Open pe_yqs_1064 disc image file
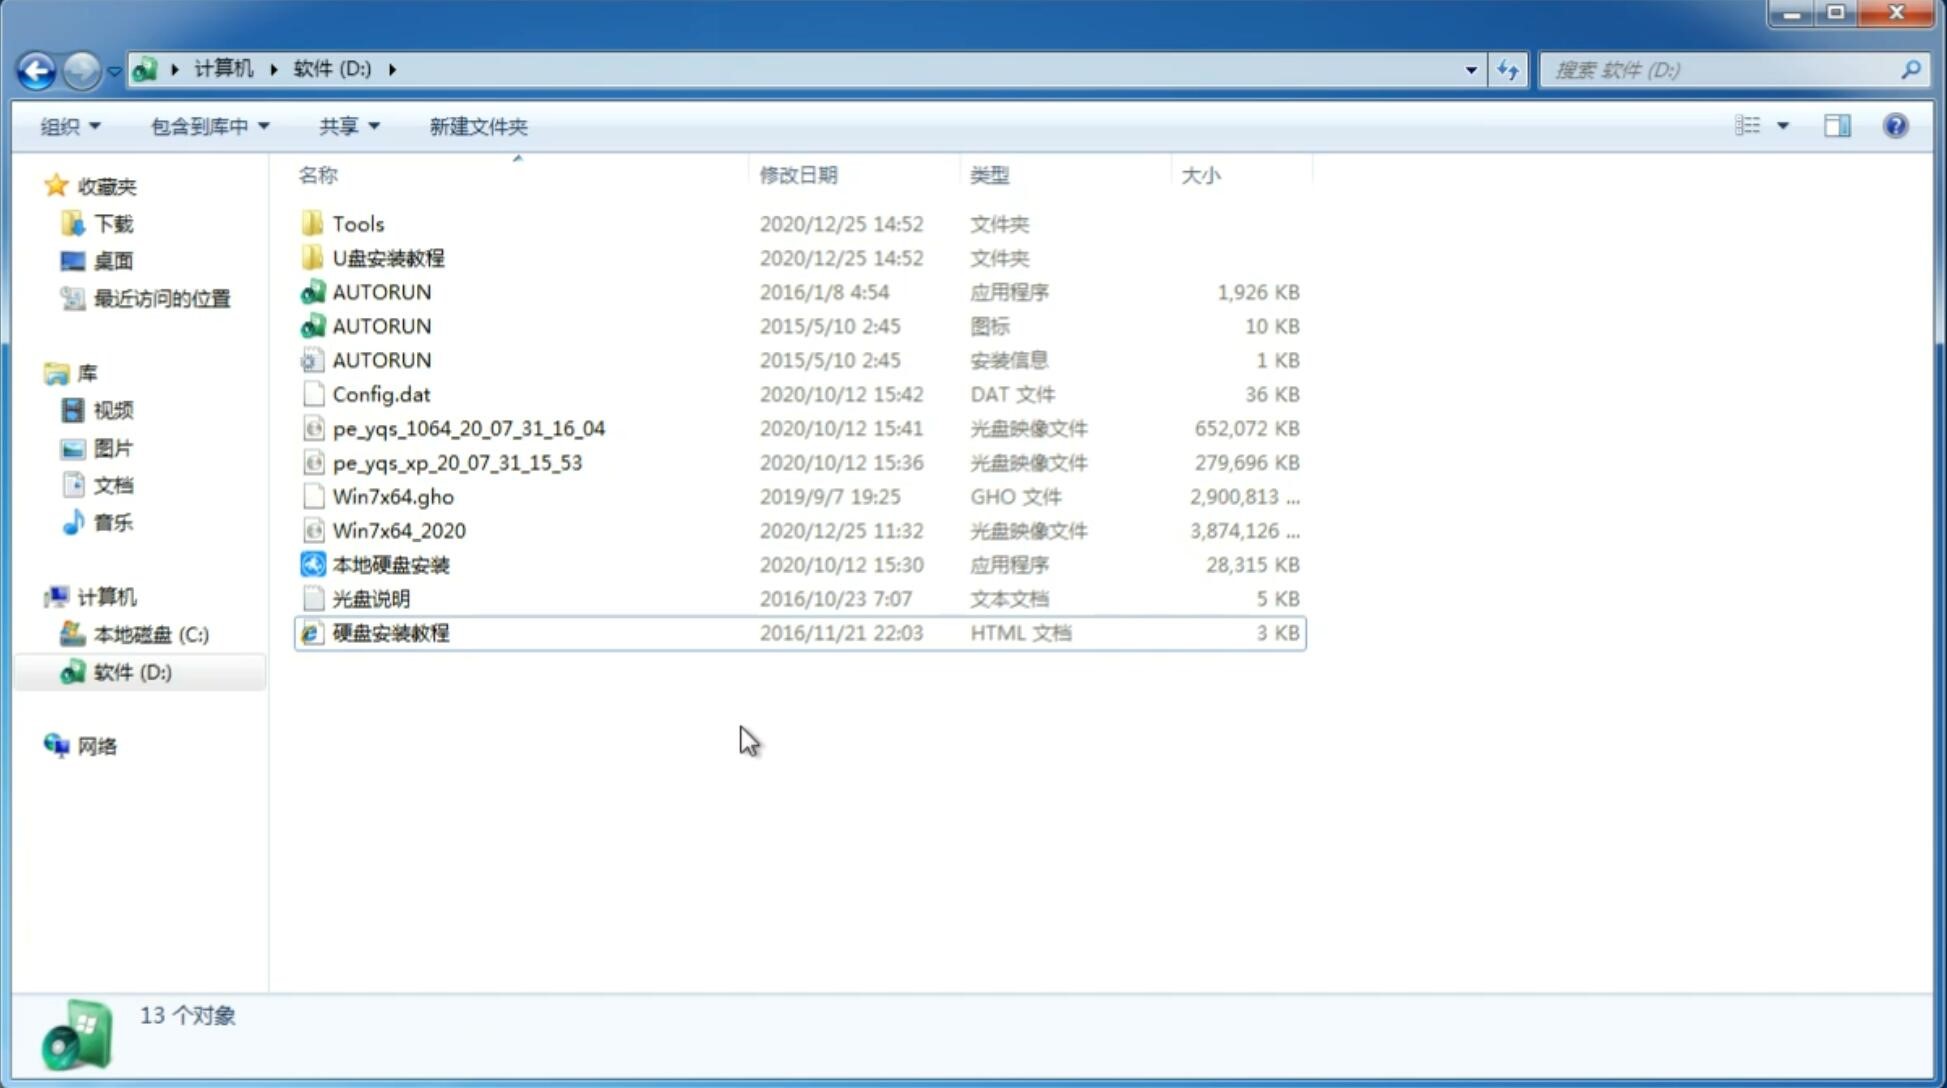Screen dimensions: 1947x1088 [469, 428]
